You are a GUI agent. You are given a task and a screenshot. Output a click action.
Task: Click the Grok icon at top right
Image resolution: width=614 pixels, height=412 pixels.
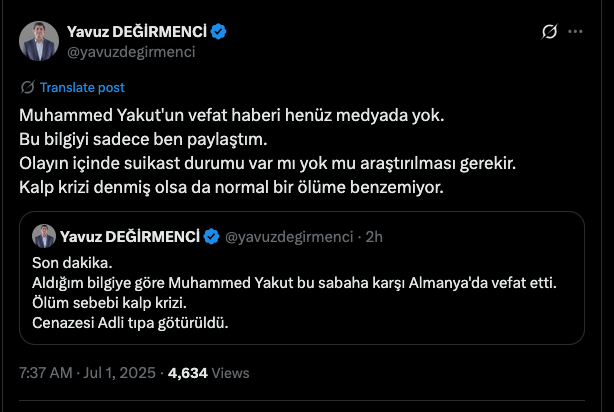point(548,31)
